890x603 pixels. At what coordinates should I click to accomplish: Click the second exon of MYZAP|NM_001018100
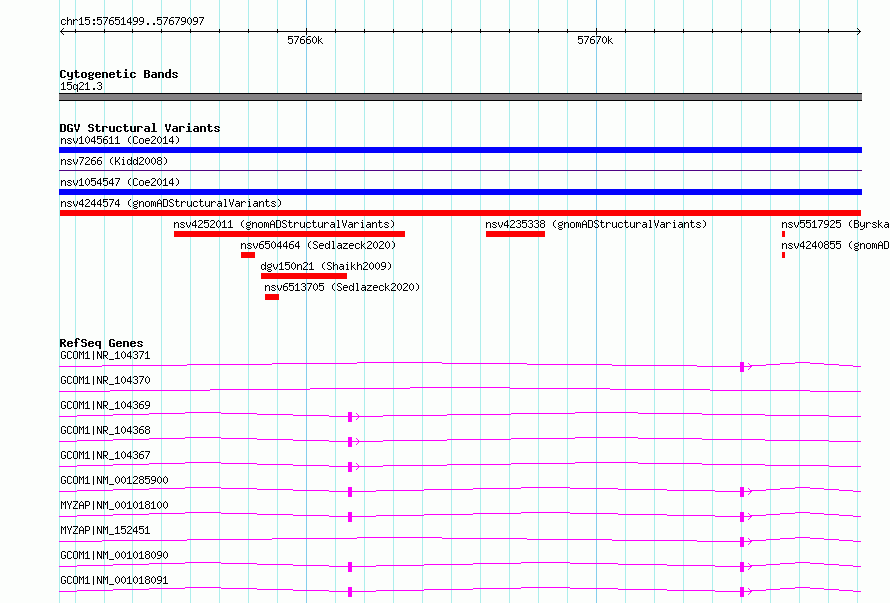click(742, 517)
